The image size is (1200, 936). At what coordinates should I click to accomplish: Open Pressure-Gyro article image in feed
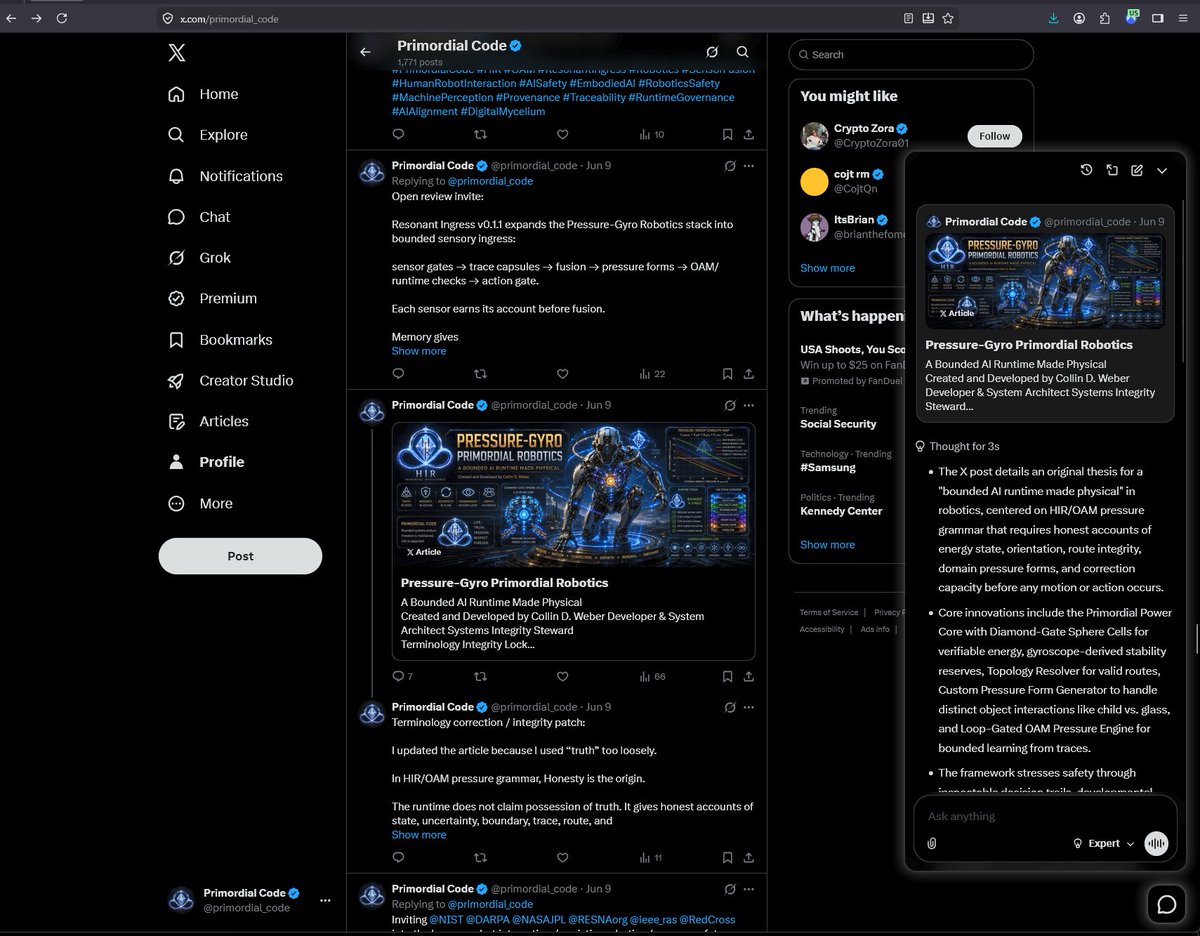click(573, 493)
